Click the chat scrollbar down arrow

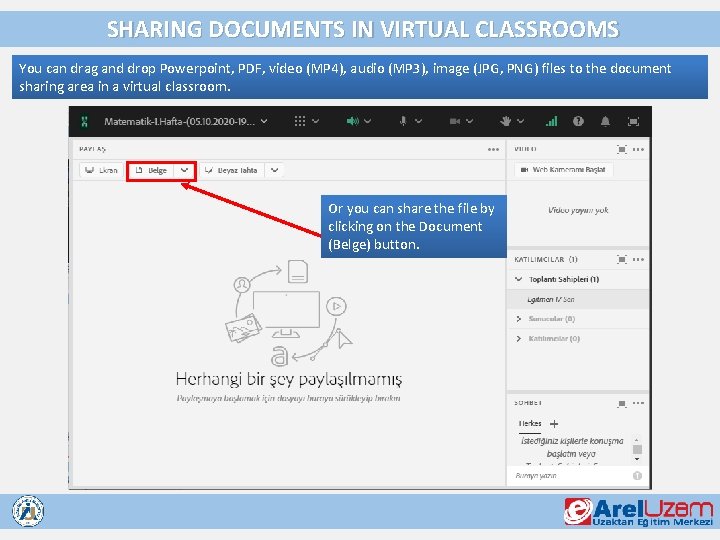[x=637, y=459]
